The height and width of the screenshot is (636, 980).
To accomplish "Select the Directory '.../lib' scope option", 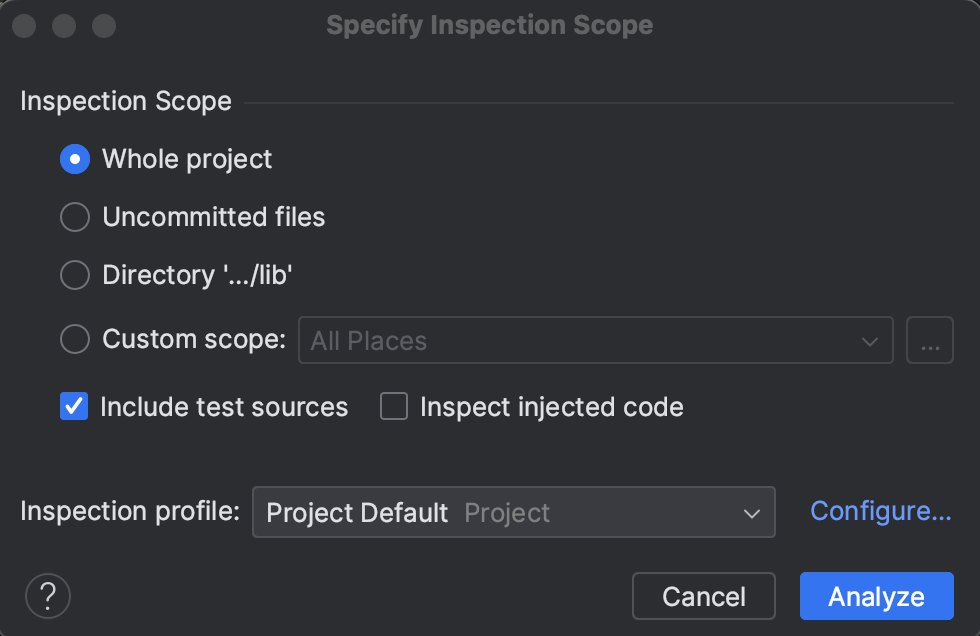I will [x=74, y=275].
